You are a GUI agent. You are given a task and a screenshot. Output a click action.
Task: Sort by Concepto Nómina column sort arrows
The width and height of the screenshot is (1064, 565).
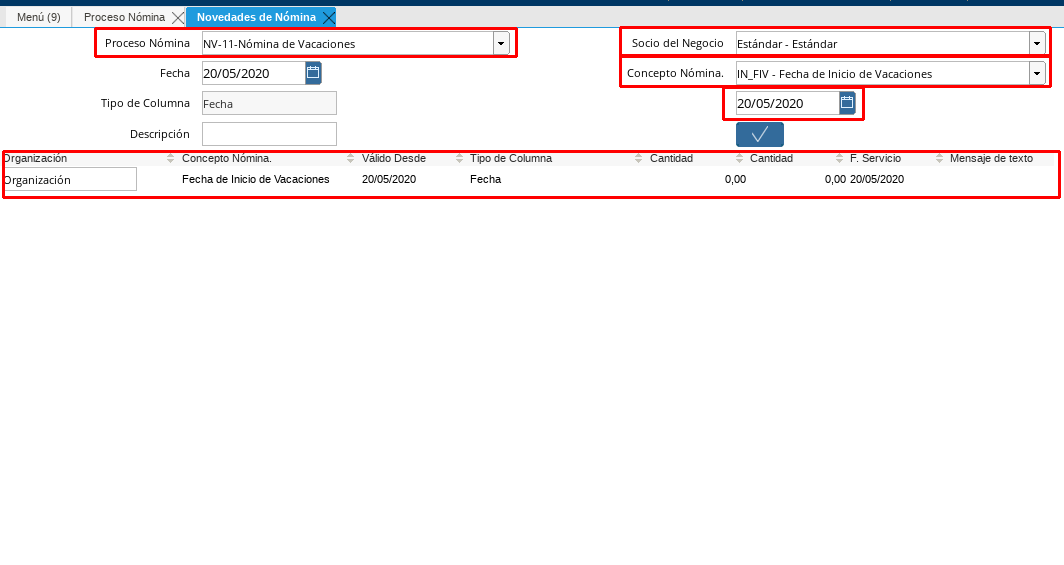350,158
